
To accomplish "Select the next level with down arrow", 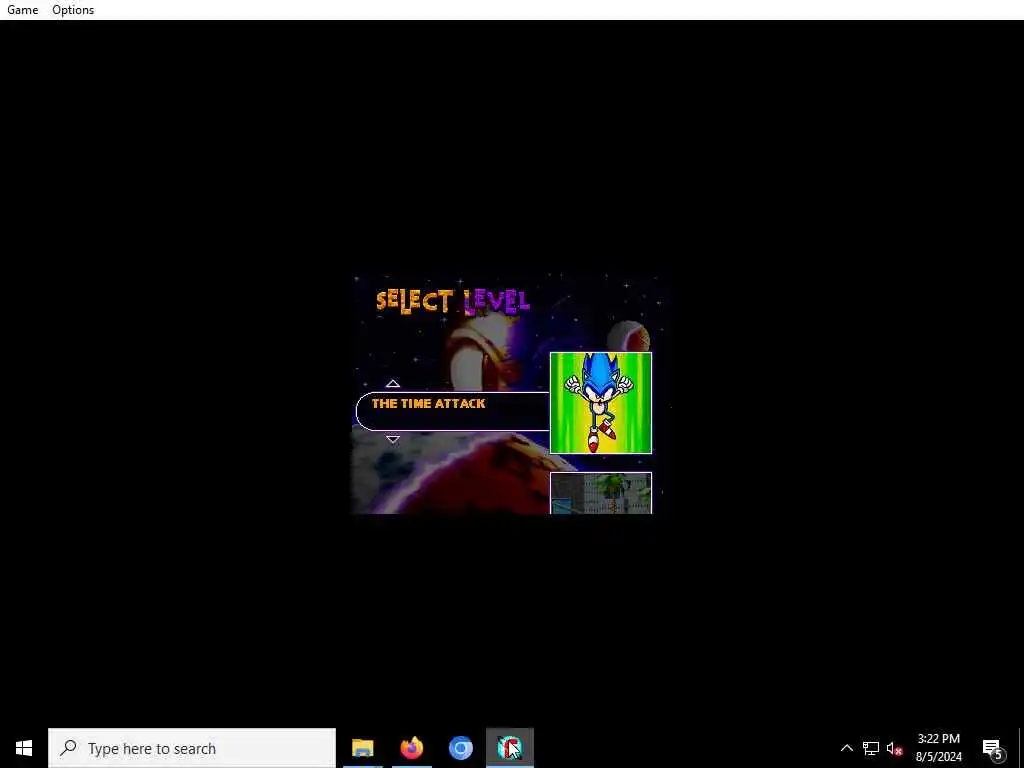I will [392, 439].
